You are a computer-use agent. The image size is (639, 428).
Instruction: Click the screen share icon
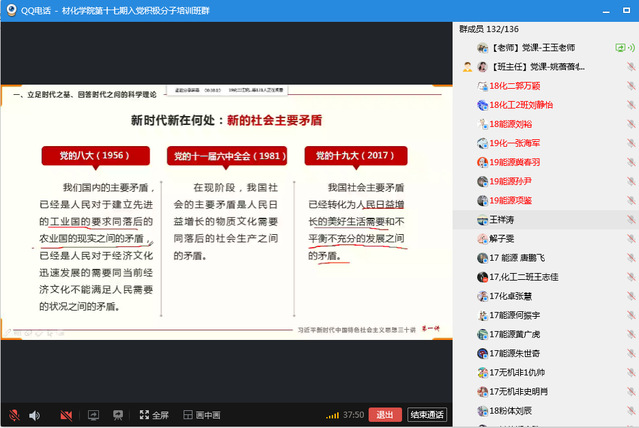pyautogui.click(x=93, y=414)
